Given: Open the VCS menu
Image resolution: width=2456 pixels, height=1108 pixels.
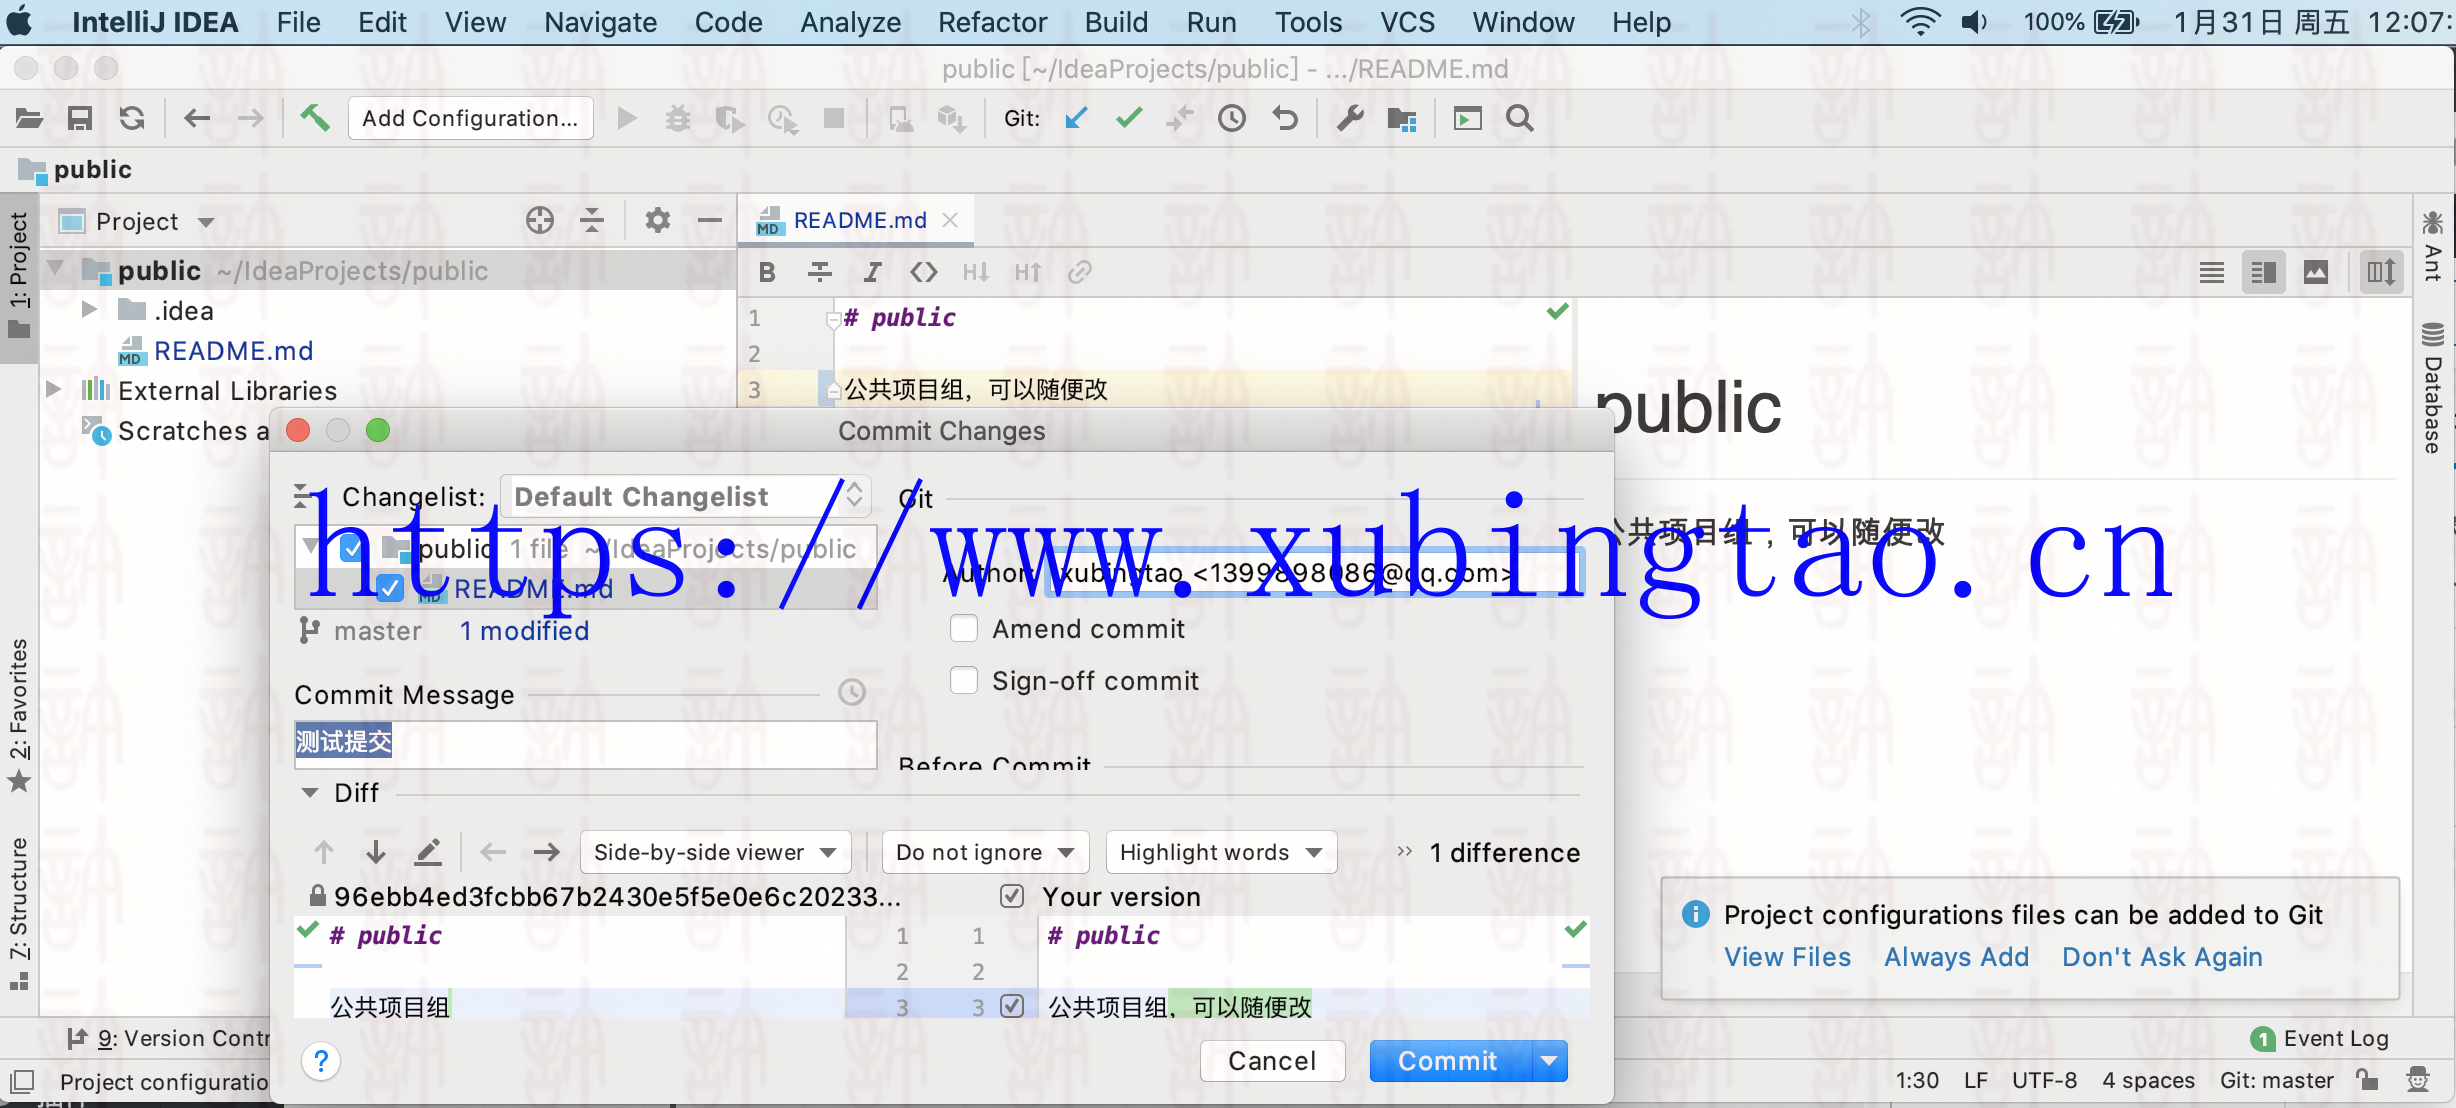Looking at the screenshot, I should click(x=1407, y=22).
